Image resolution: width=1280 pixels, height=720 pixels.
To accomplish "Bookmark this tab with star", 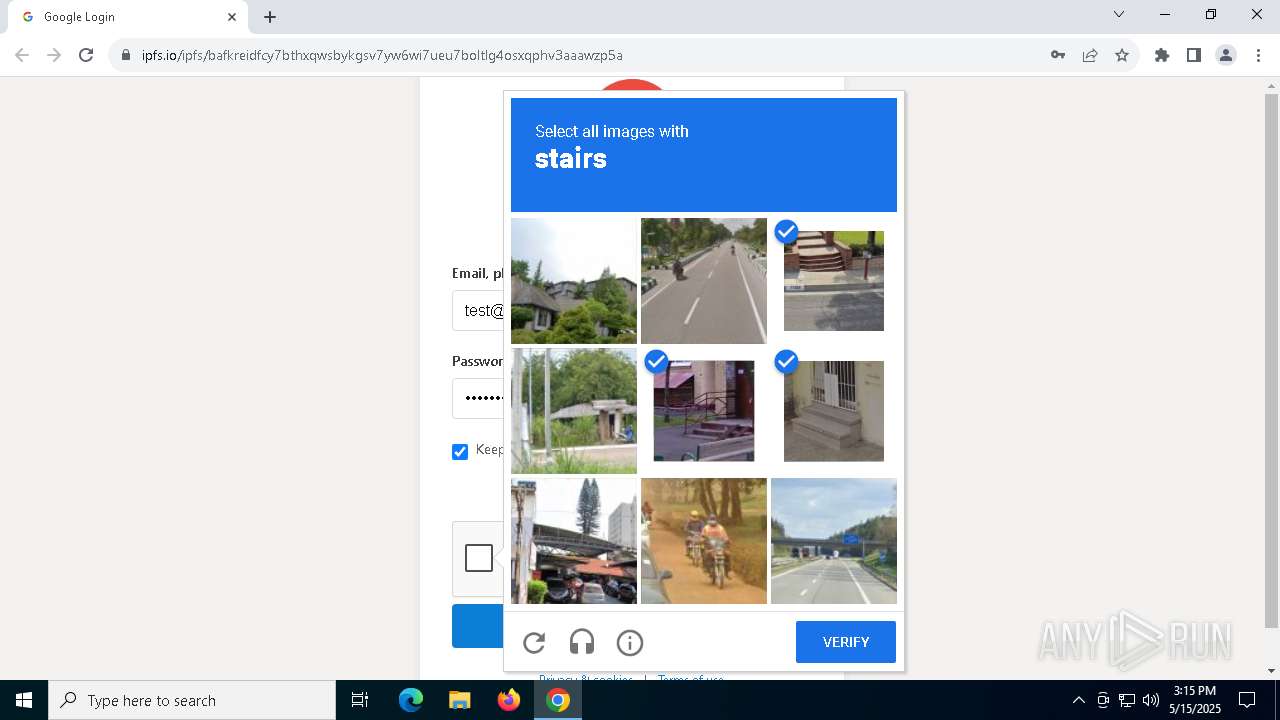I will pyautogui.click(x=1122, y=55).
